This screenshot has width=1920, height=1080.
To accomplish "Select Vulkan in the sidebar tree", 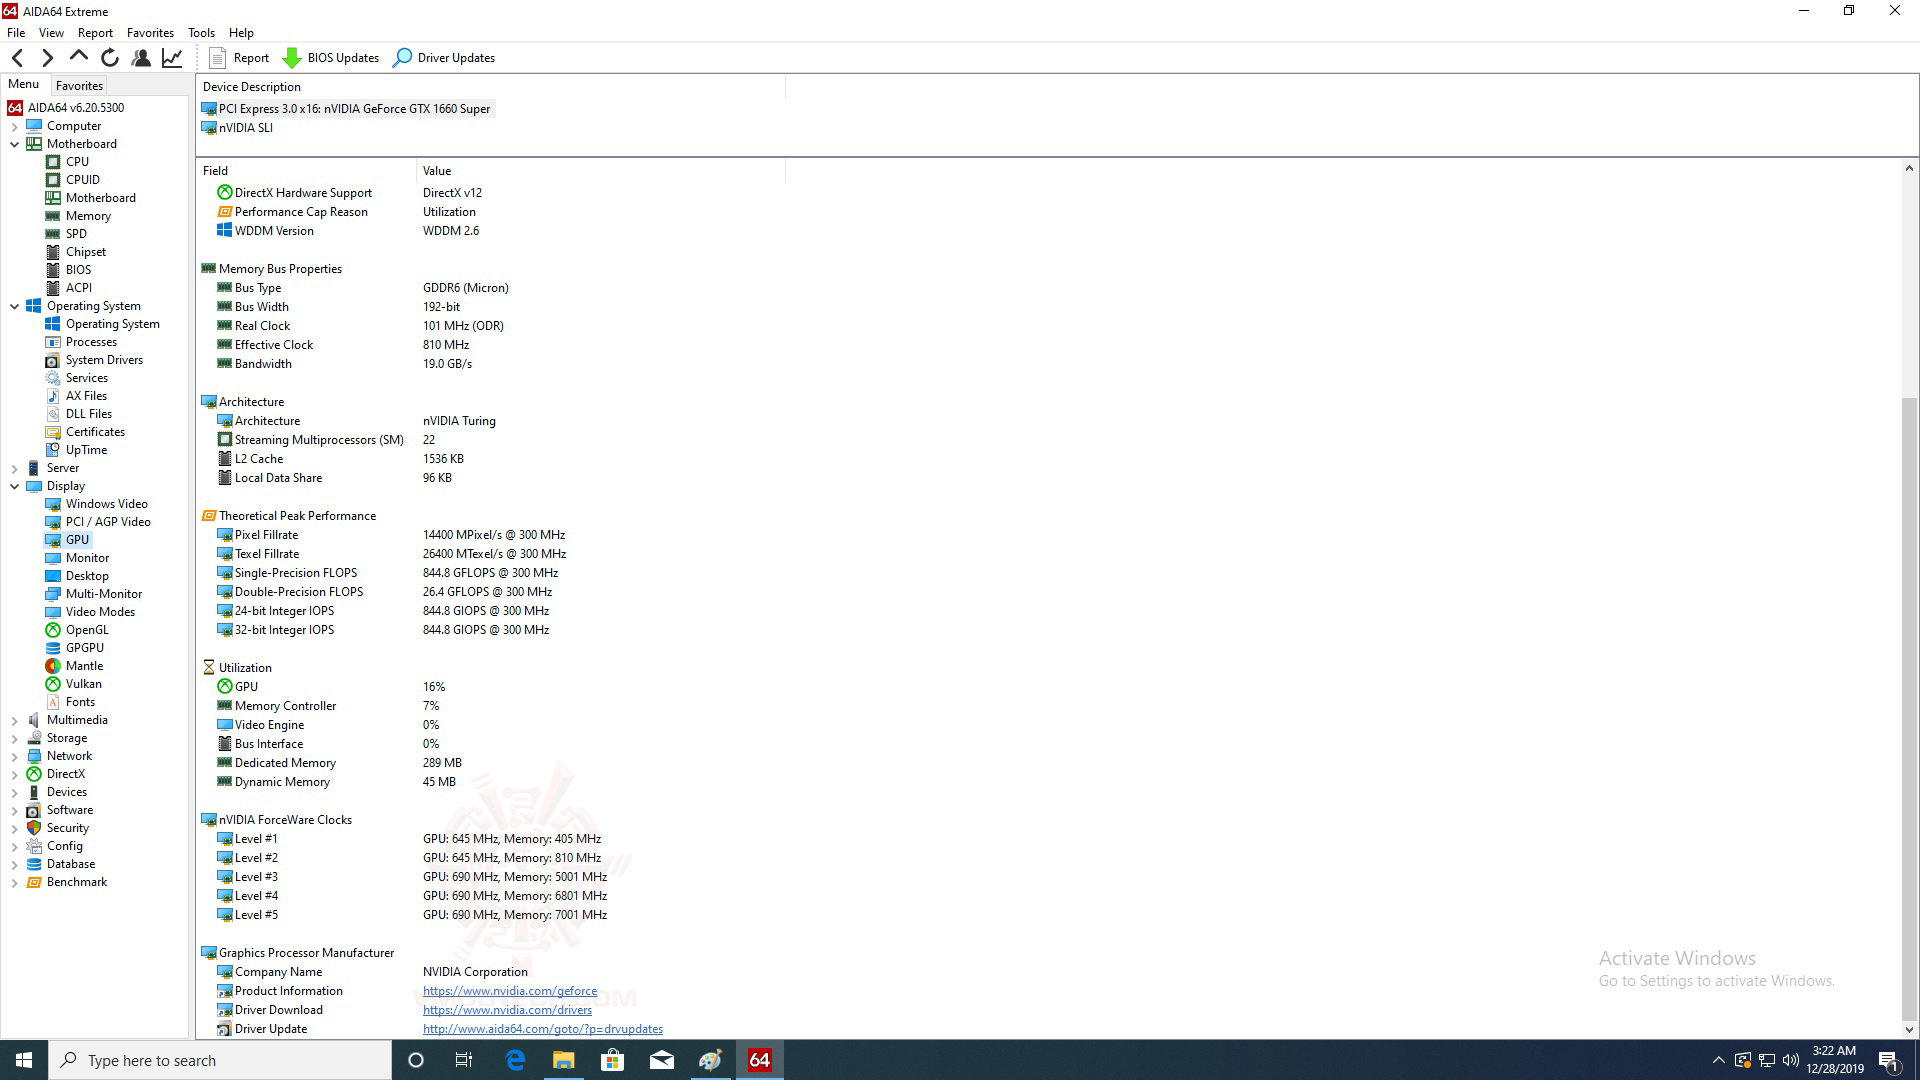I will [83, 684].
